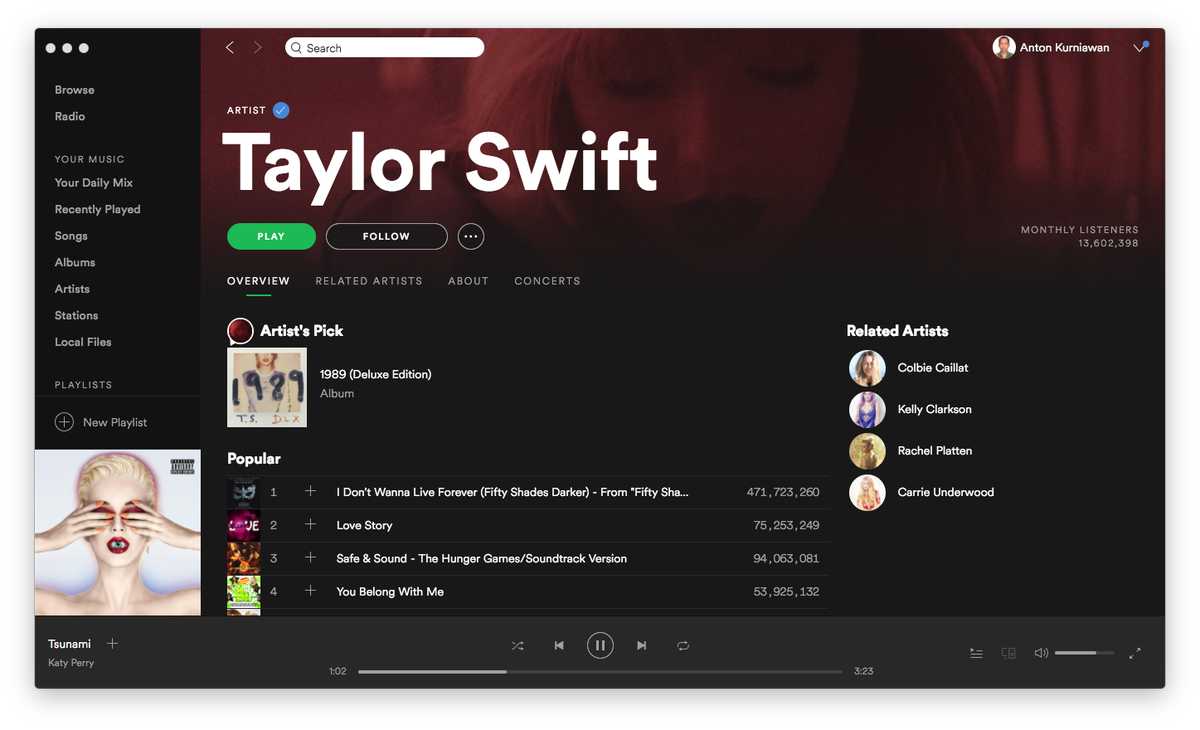Go to Songs in sidebar
1200x730 pixels.
coord(71,236)
